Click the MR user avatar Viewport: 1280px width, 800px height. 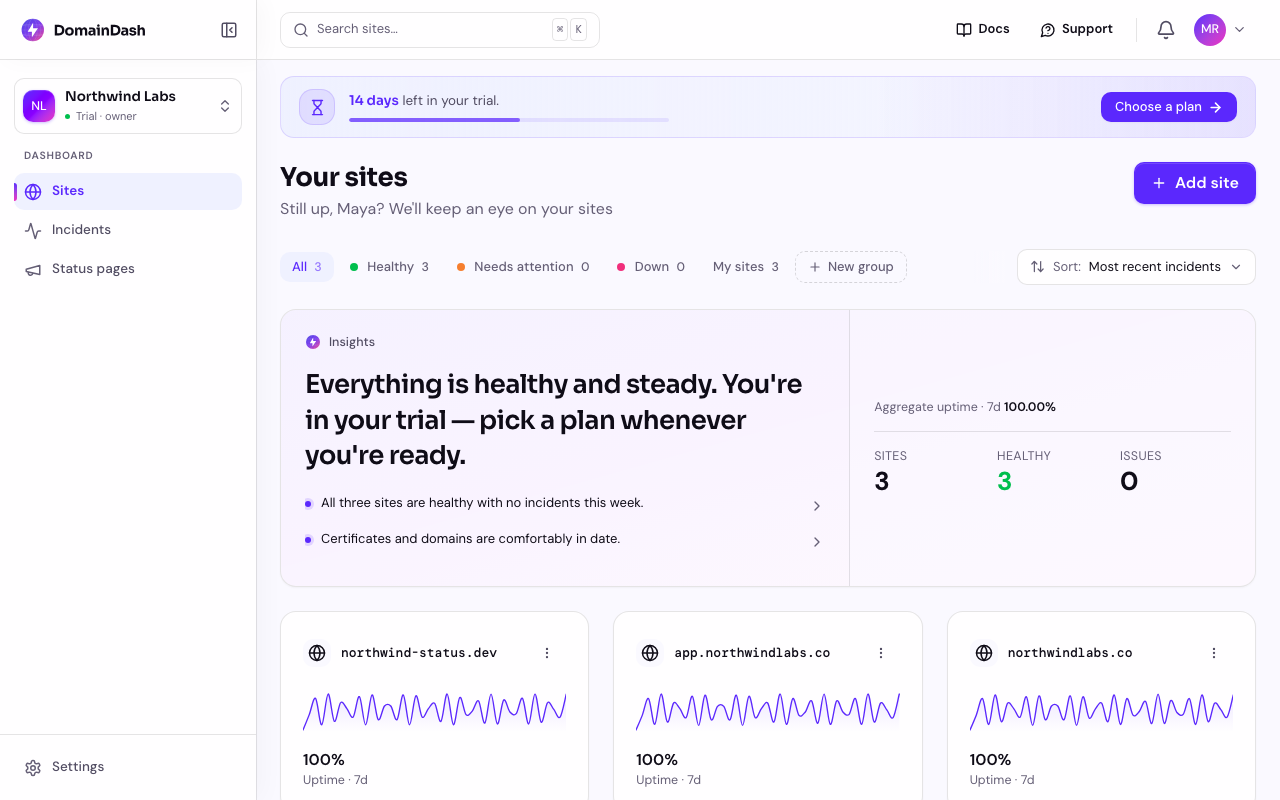click(x=1210, y=30)
